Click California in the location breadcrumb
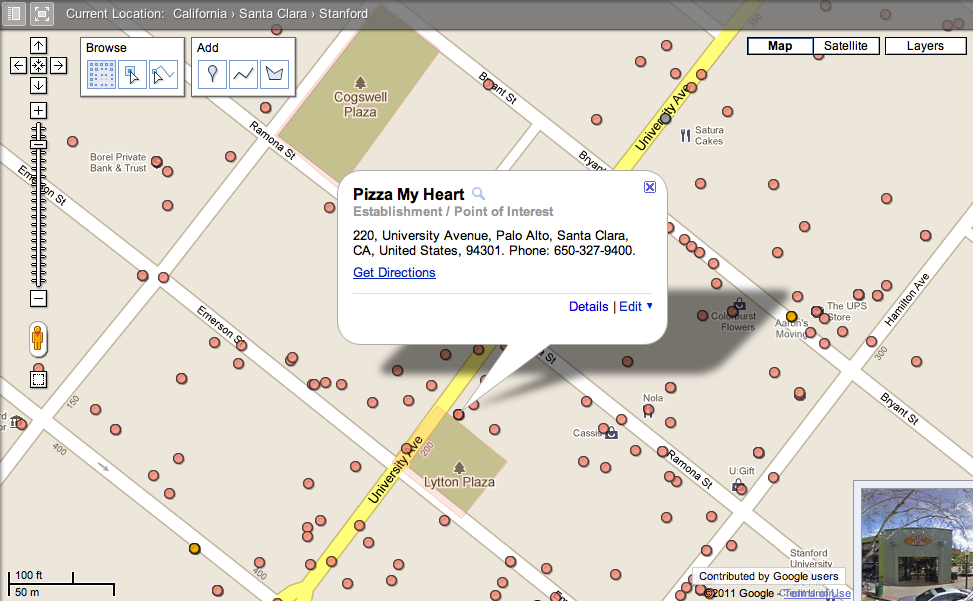This screenshot has height=601, width=973. click(200, 14)
